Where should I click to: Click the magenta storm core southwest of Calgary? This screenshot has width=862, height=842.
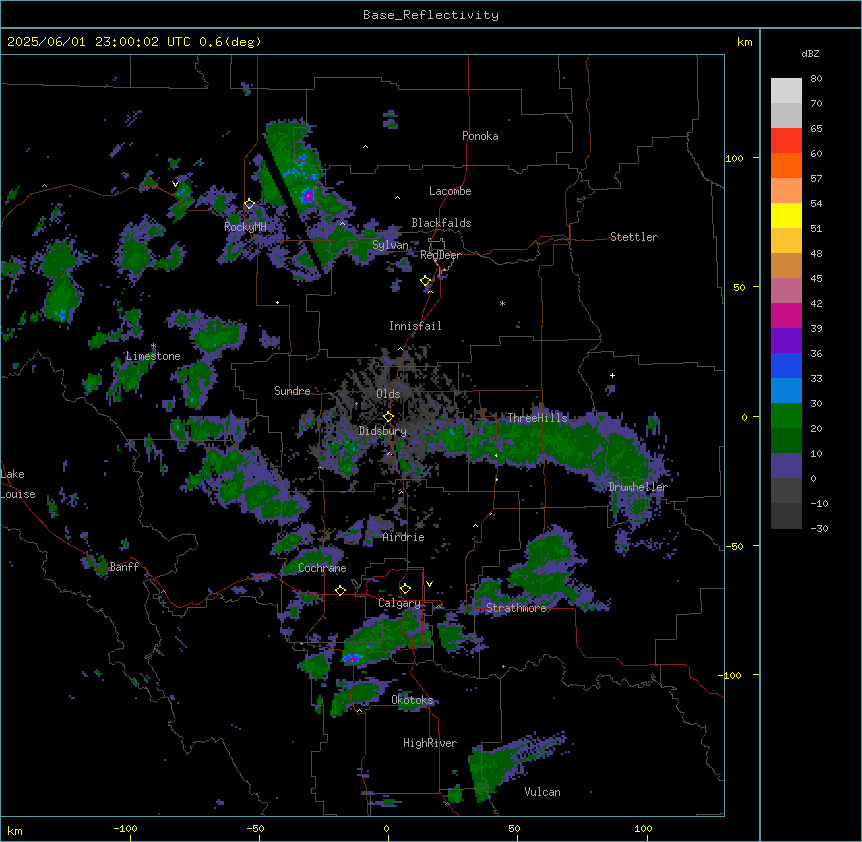pyautogui.click(x=351, y=658)
